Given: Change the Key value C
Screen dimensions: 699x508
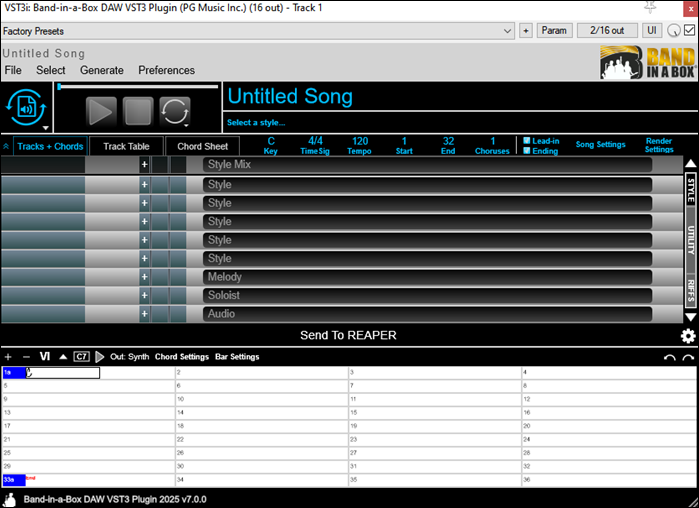Looking at the screenshot, I should (x=271, y=141).
